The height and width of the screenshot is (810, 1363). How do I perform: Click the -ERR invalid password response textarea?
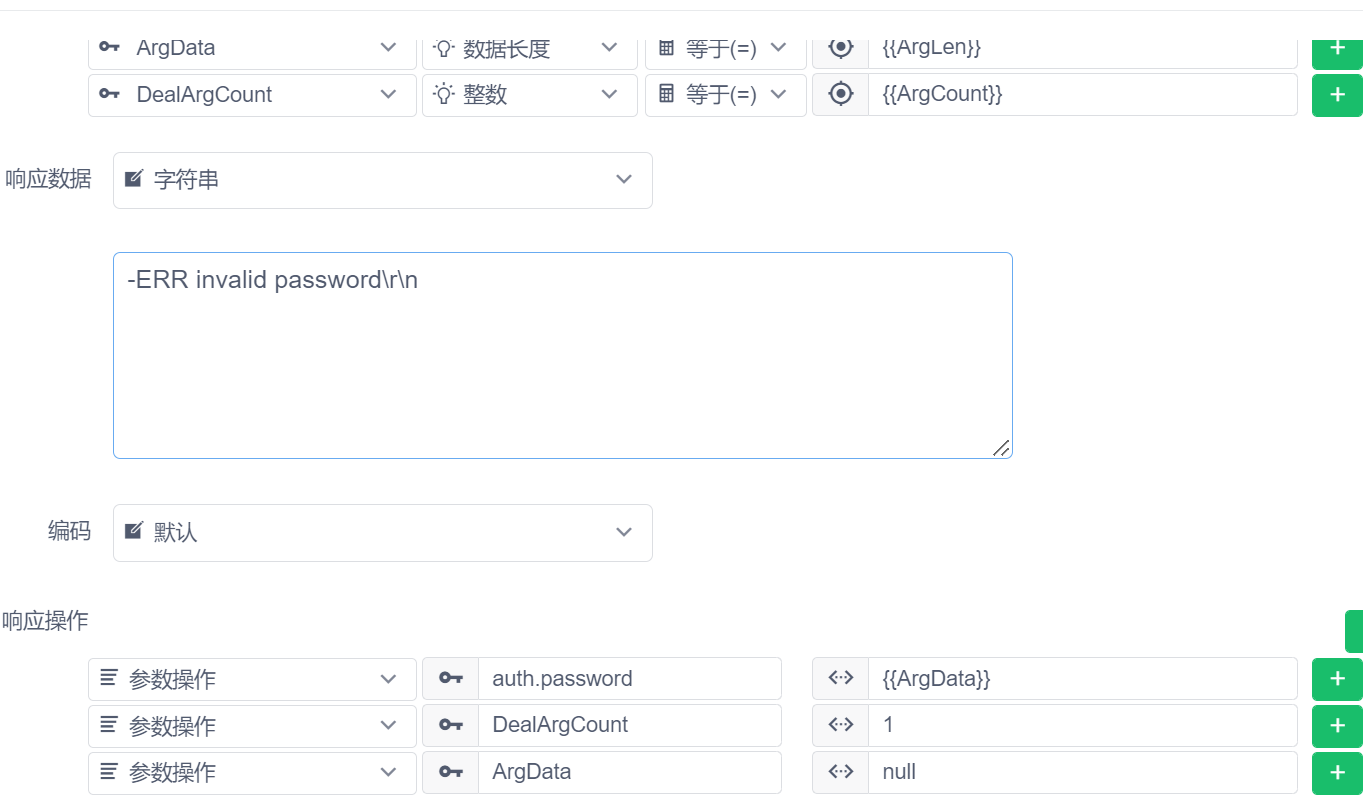562,355
